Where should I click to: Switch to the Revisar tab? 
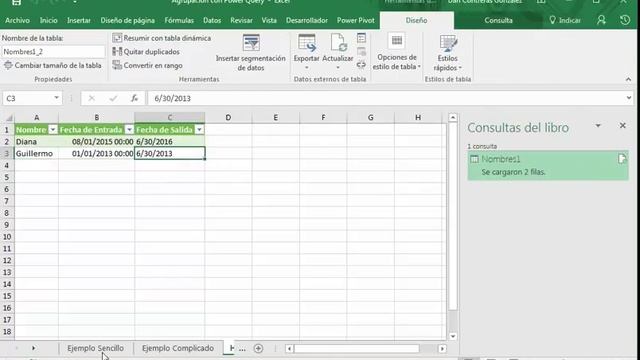[x=241, y=20]
